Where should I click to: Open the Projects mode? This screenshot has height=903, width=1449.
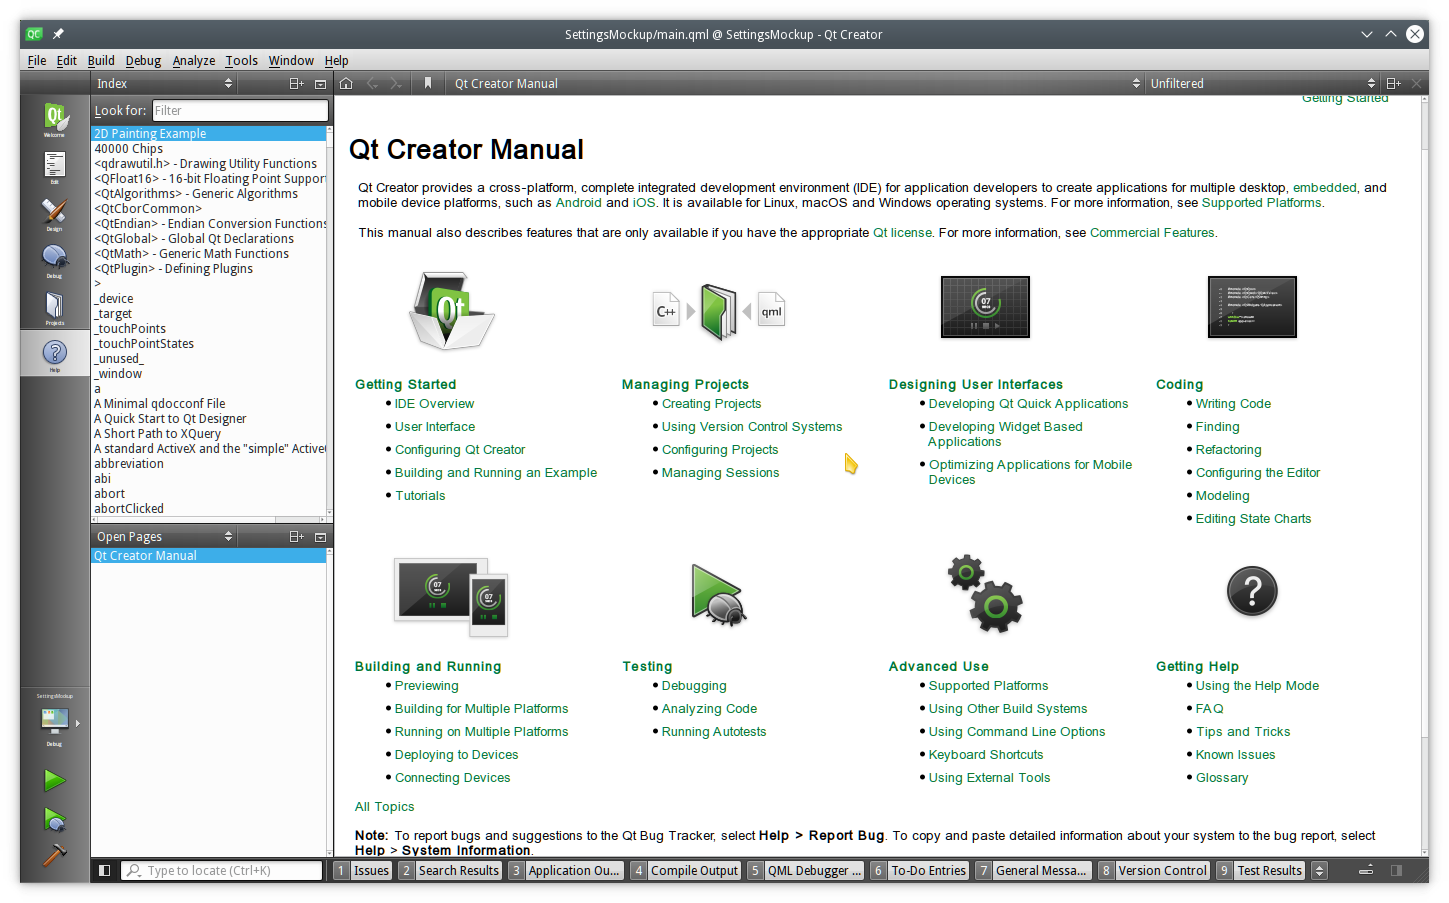[x=55, y=307]
